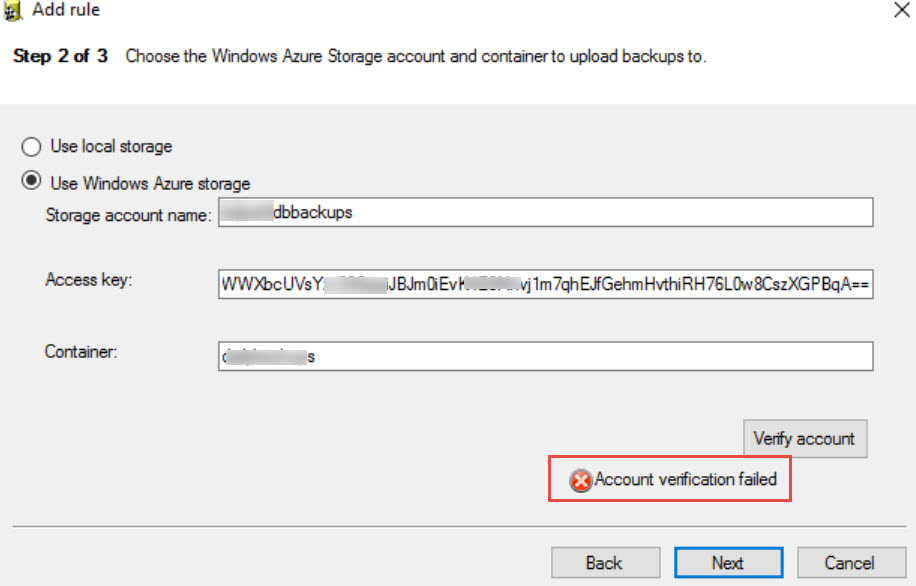Click the 'Storage account name:' label

[x=128, y=215]
